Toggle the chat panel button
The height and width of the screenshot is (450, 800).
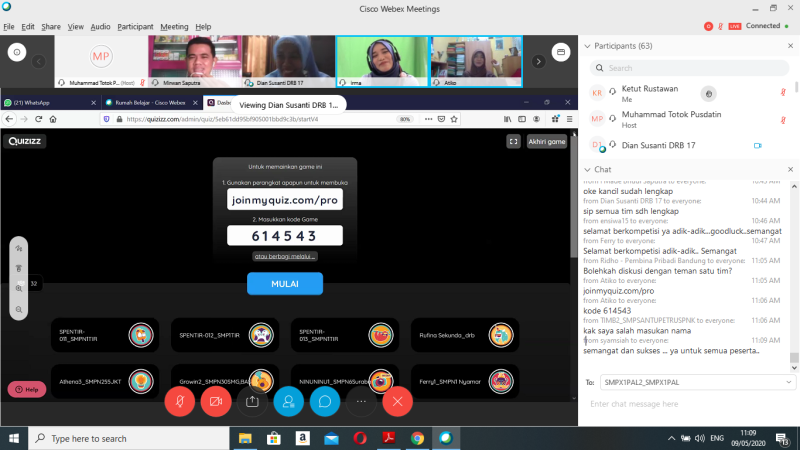324,402
